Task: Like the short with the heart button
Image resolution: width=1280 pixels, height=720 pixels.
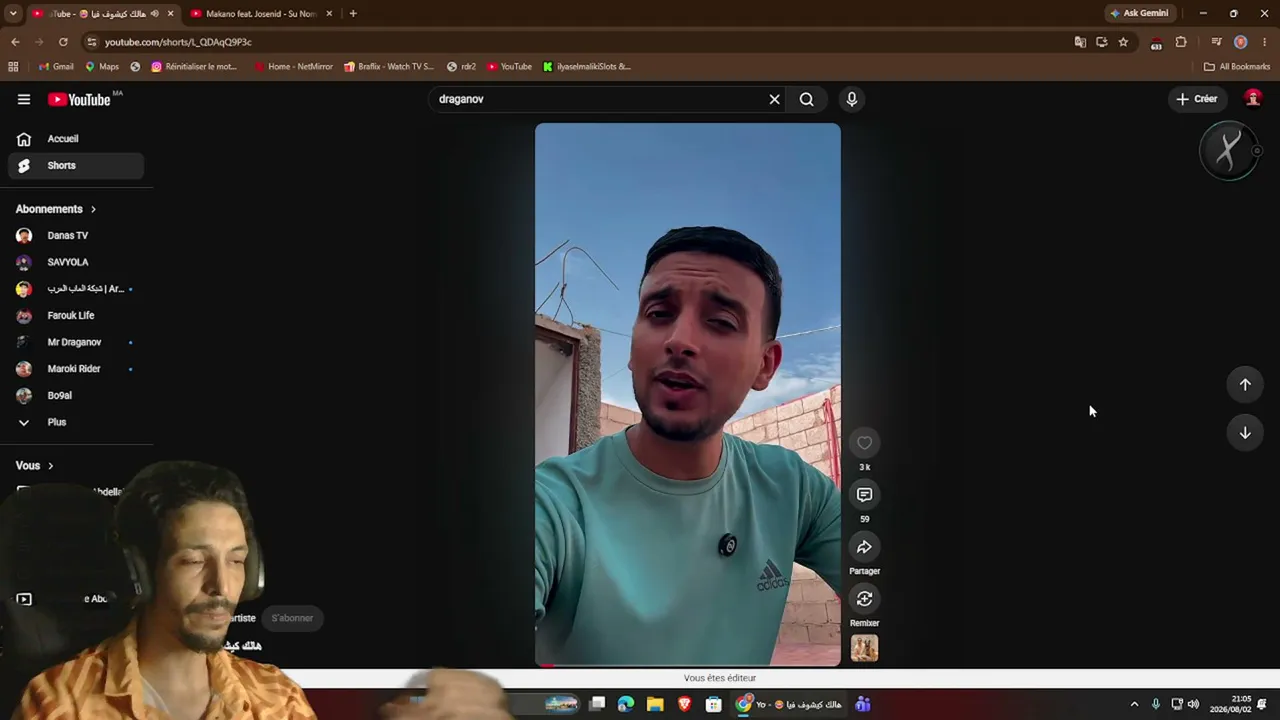Action: tap(864, 443)
